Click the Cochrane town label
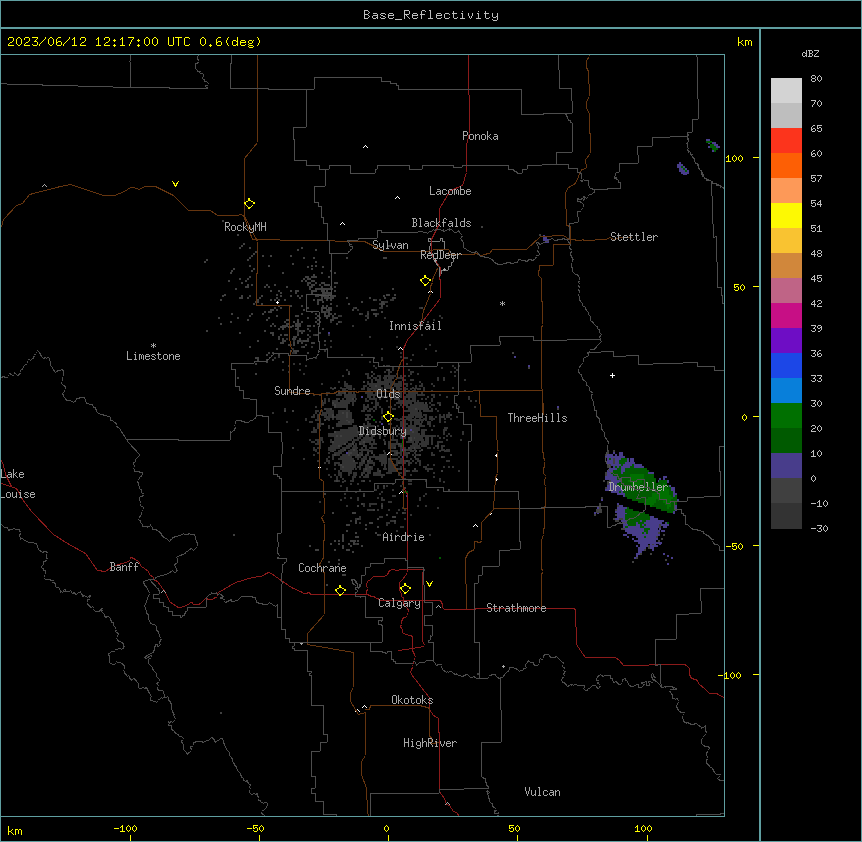 coord(322,568)
